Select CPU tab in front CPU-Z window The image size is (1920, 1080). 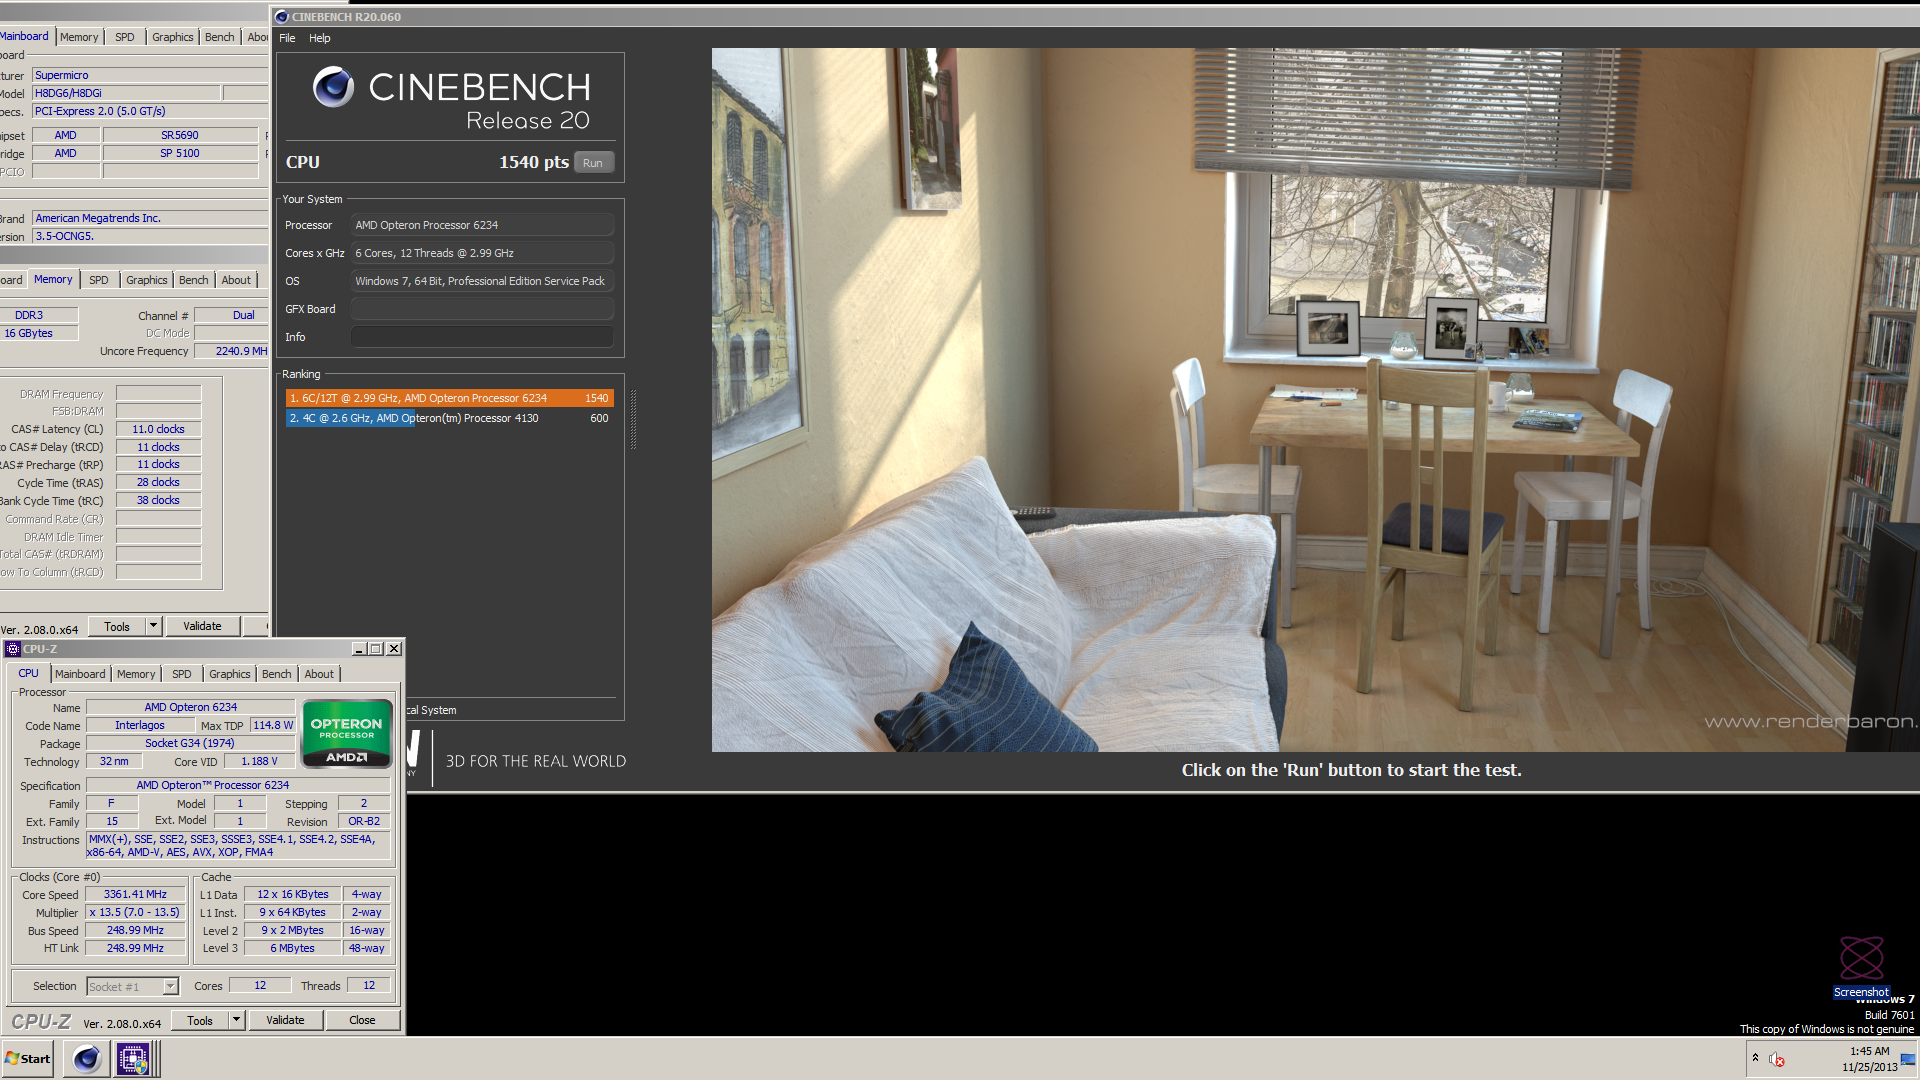pyautogui.click(x=28, y=673)
